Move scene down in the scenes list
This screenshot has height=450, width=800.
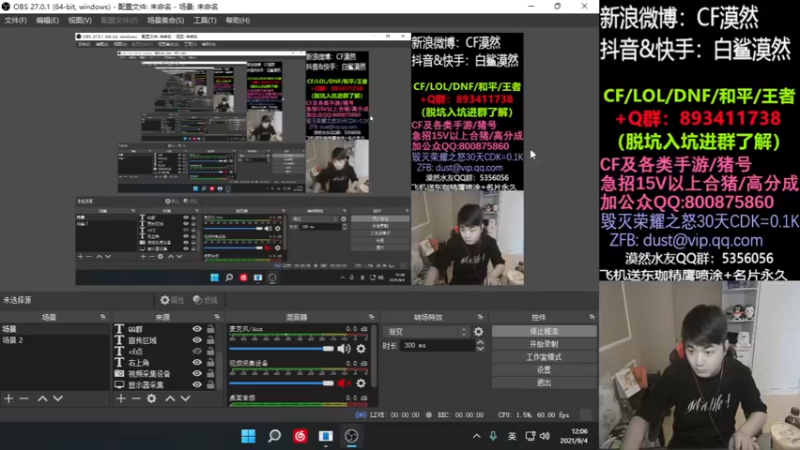coord(58,398)
